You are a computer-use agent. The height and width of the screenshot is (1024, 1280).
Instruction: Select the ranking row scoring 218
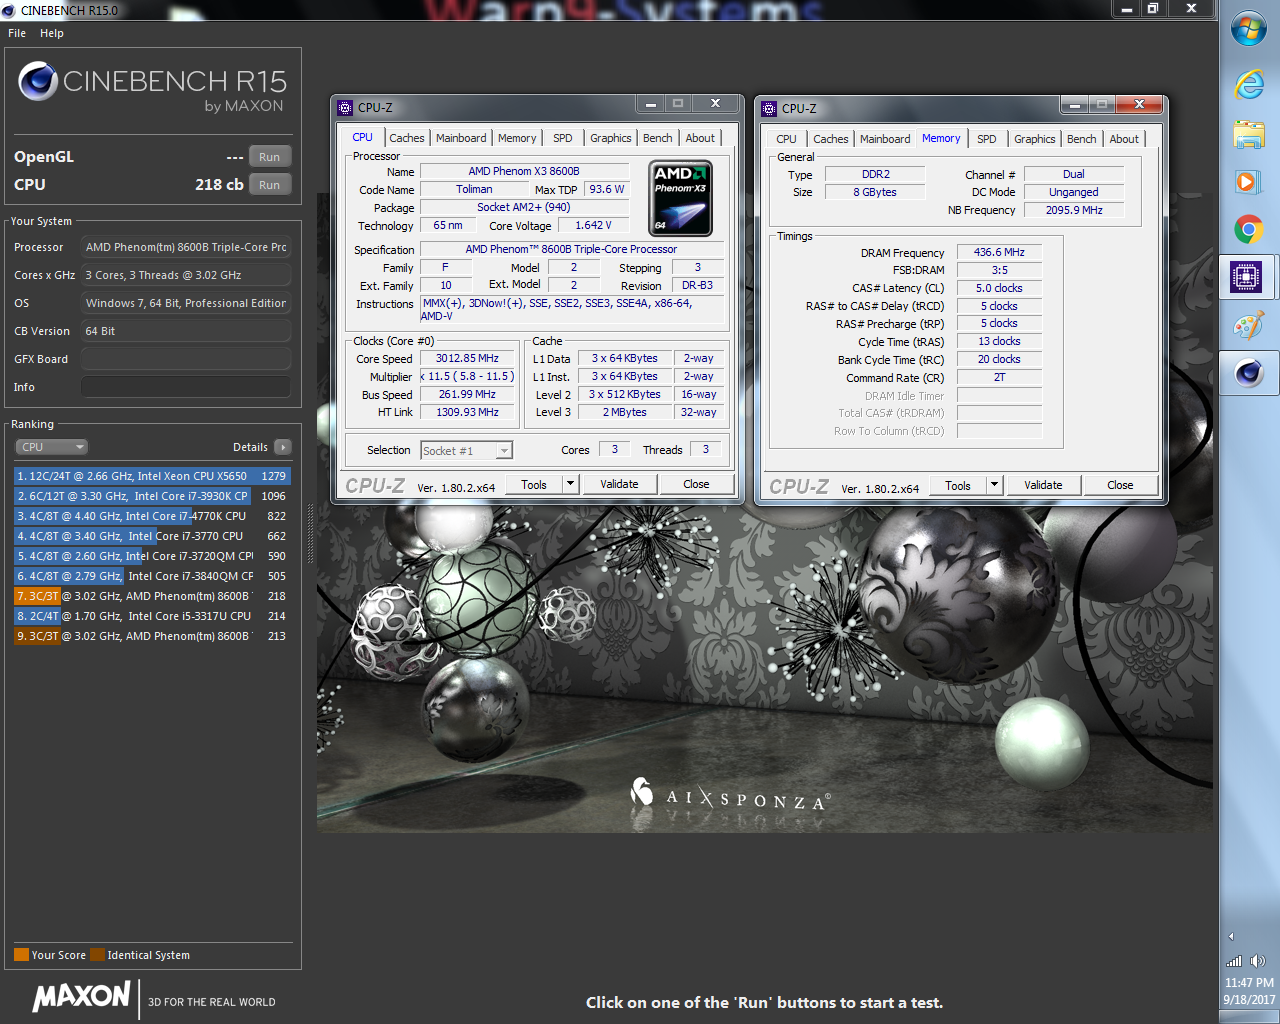click(x=152, y=596)
